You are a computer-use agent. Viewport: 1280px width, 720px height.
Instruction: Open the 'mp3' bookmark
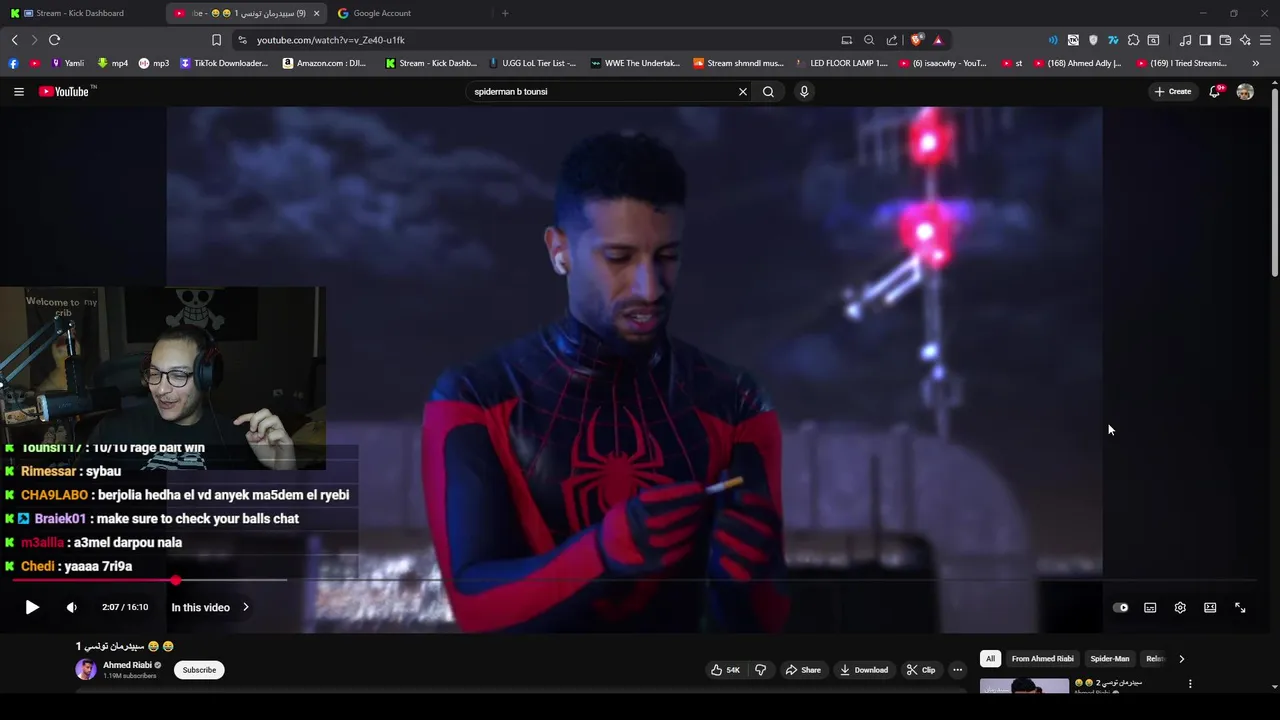pyautogui.click(x=154, y=63)
